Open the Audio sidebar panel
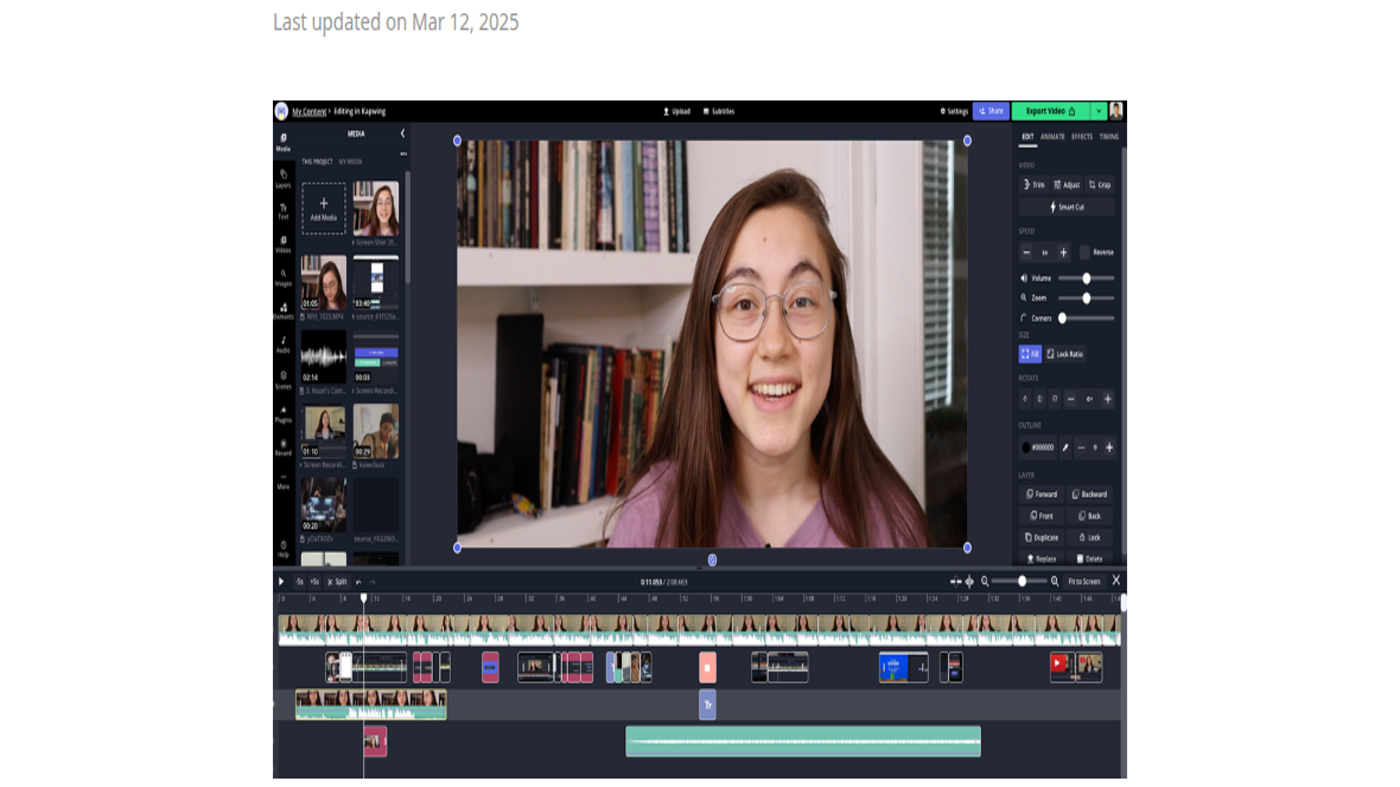 pyautogui.click(x=283, y=345)
